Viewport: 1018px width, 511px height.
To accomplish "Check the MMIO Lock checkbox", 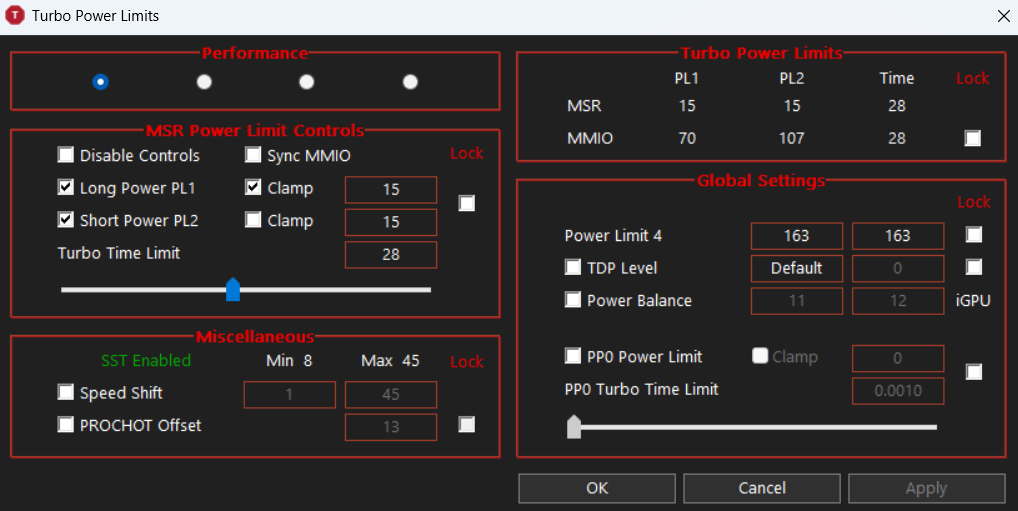I will (x=973, y=138).
